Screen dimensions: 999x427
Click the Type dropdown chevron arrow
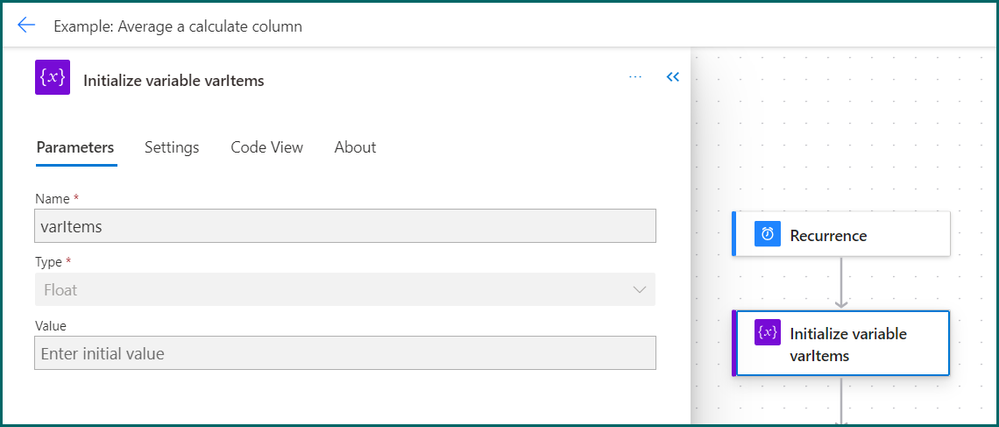[x=640, y=290]
